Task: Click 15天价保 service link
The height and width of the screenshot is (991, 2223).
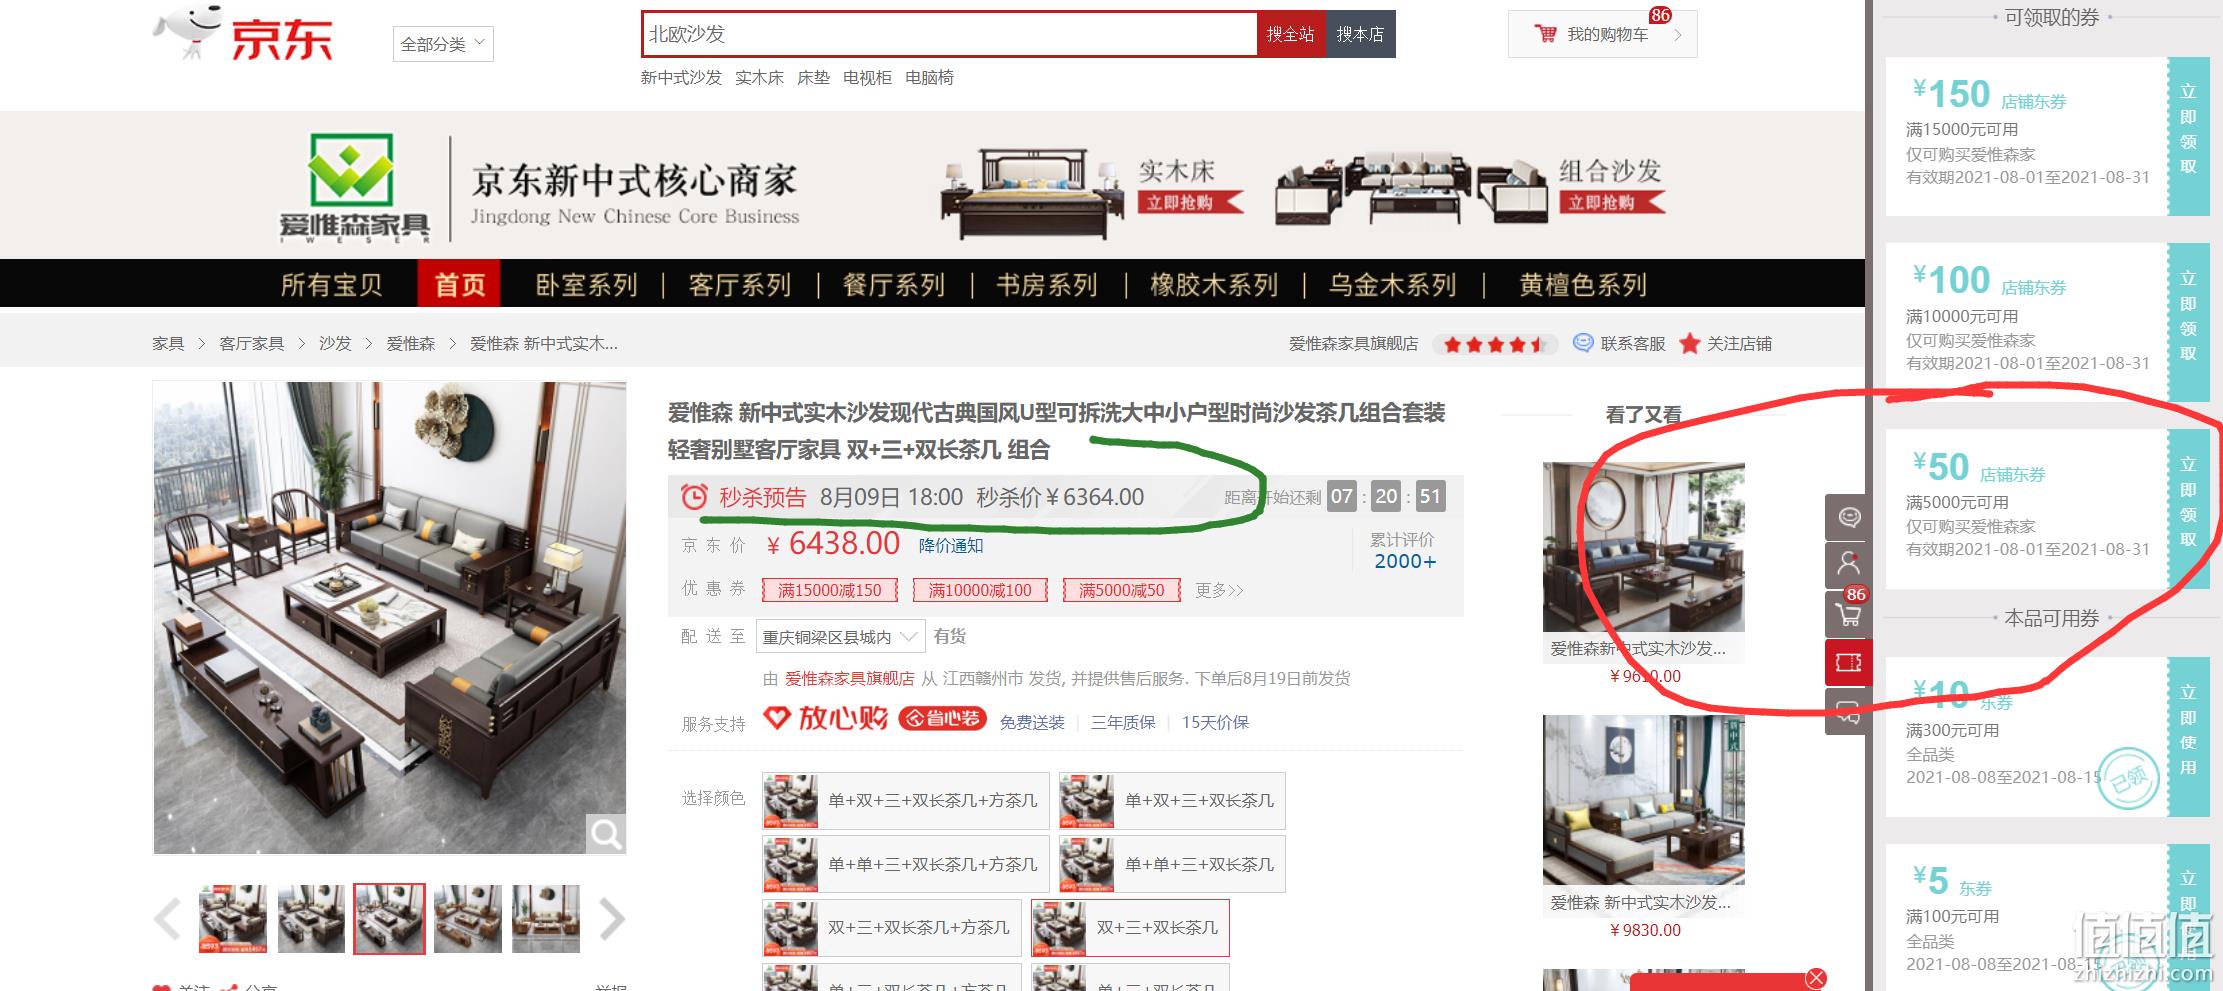Action: (x=1215, y=722)
